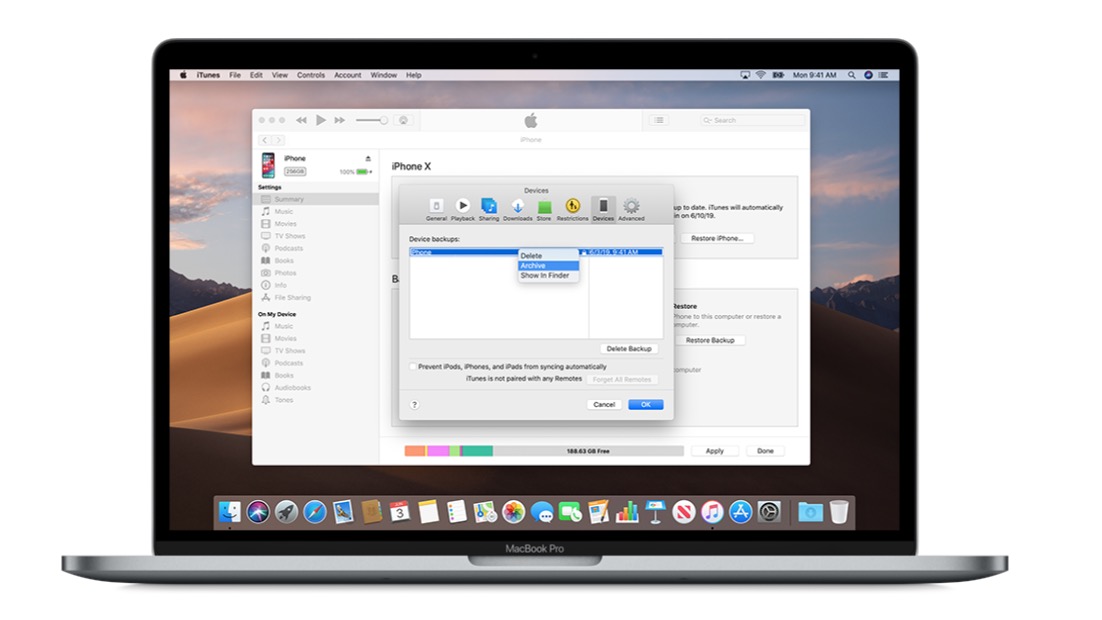This screenshot has width=1102, height=620.
Task: Open General preferences tab
Action: click(436, 209)
